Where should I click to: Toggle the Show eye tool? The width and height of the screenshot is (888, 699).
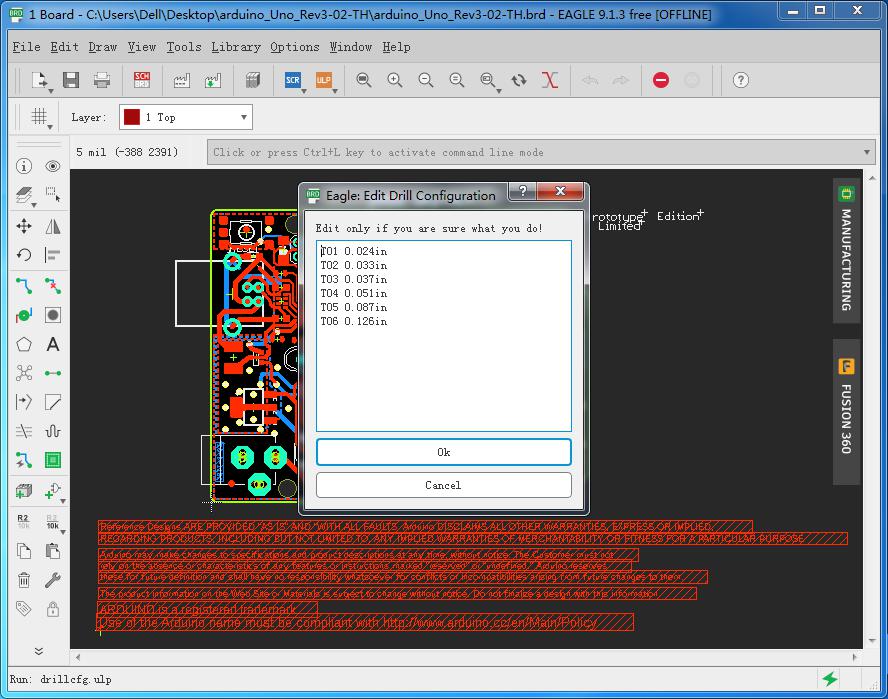(x=53, y=166)
